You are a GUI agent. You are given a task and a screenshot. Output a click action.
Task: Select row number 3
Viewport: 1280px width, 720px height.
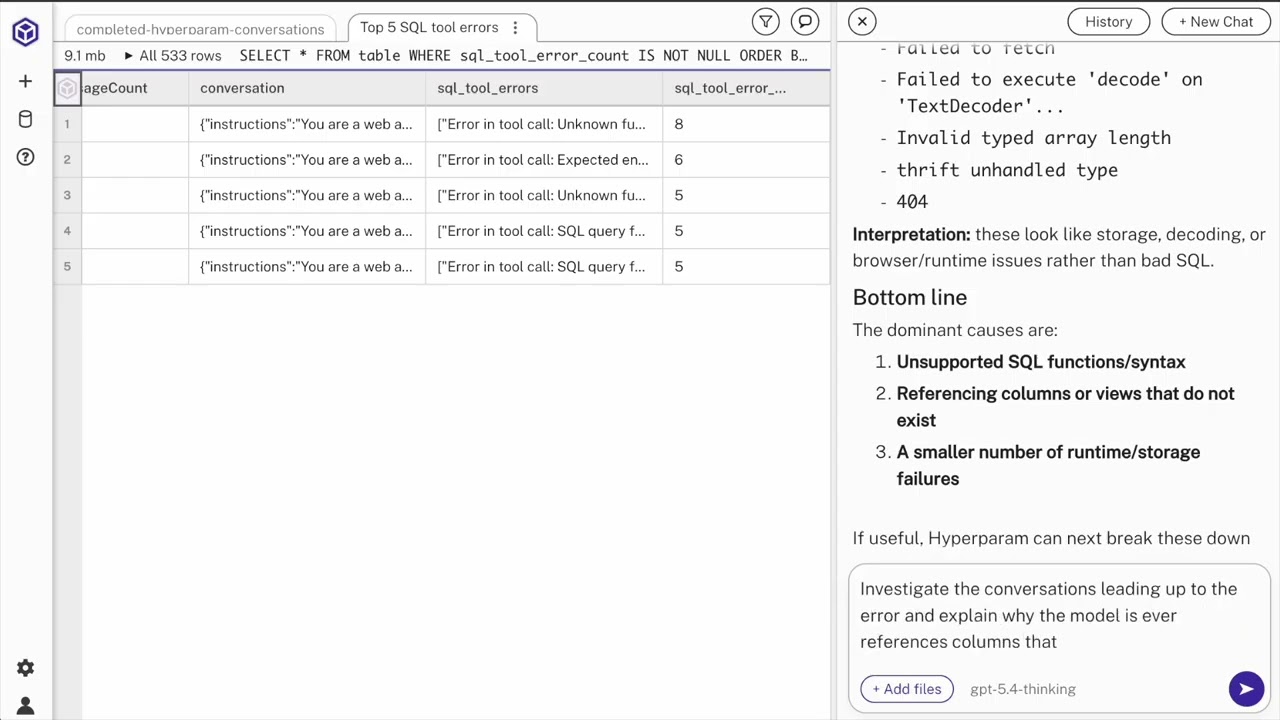point(67,195)
